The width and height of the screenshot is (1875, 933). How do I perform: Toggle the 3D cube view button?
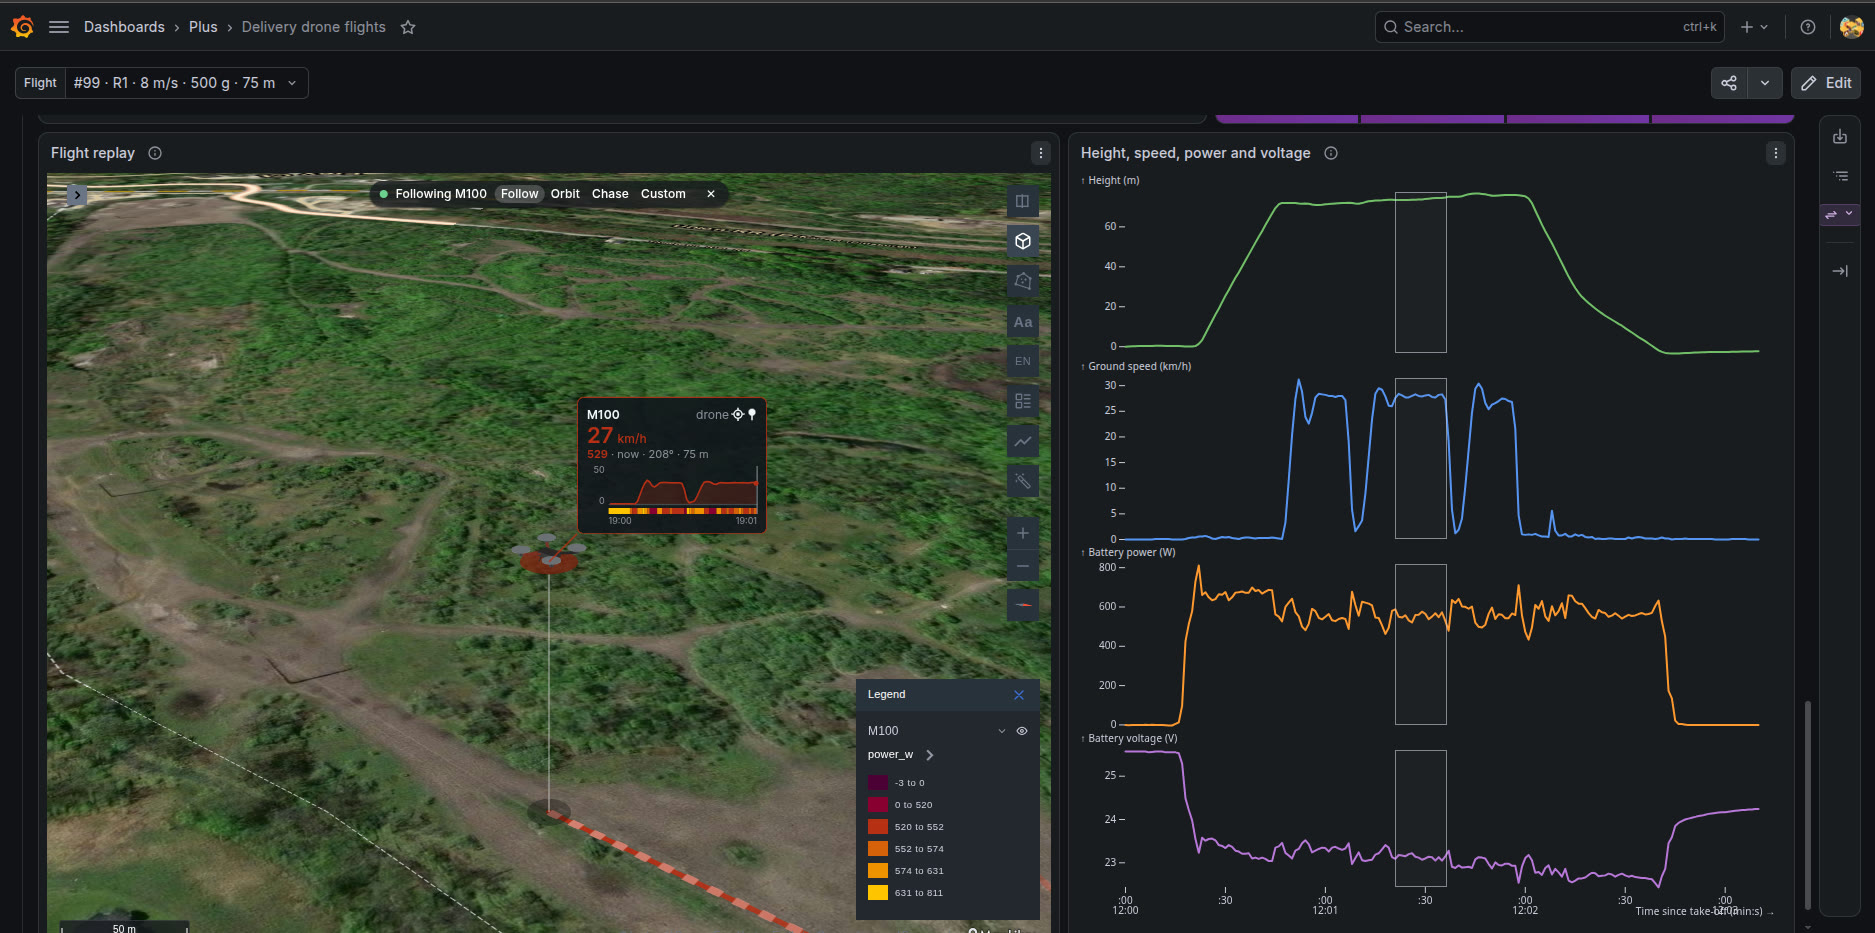[x=1022, y=241]
